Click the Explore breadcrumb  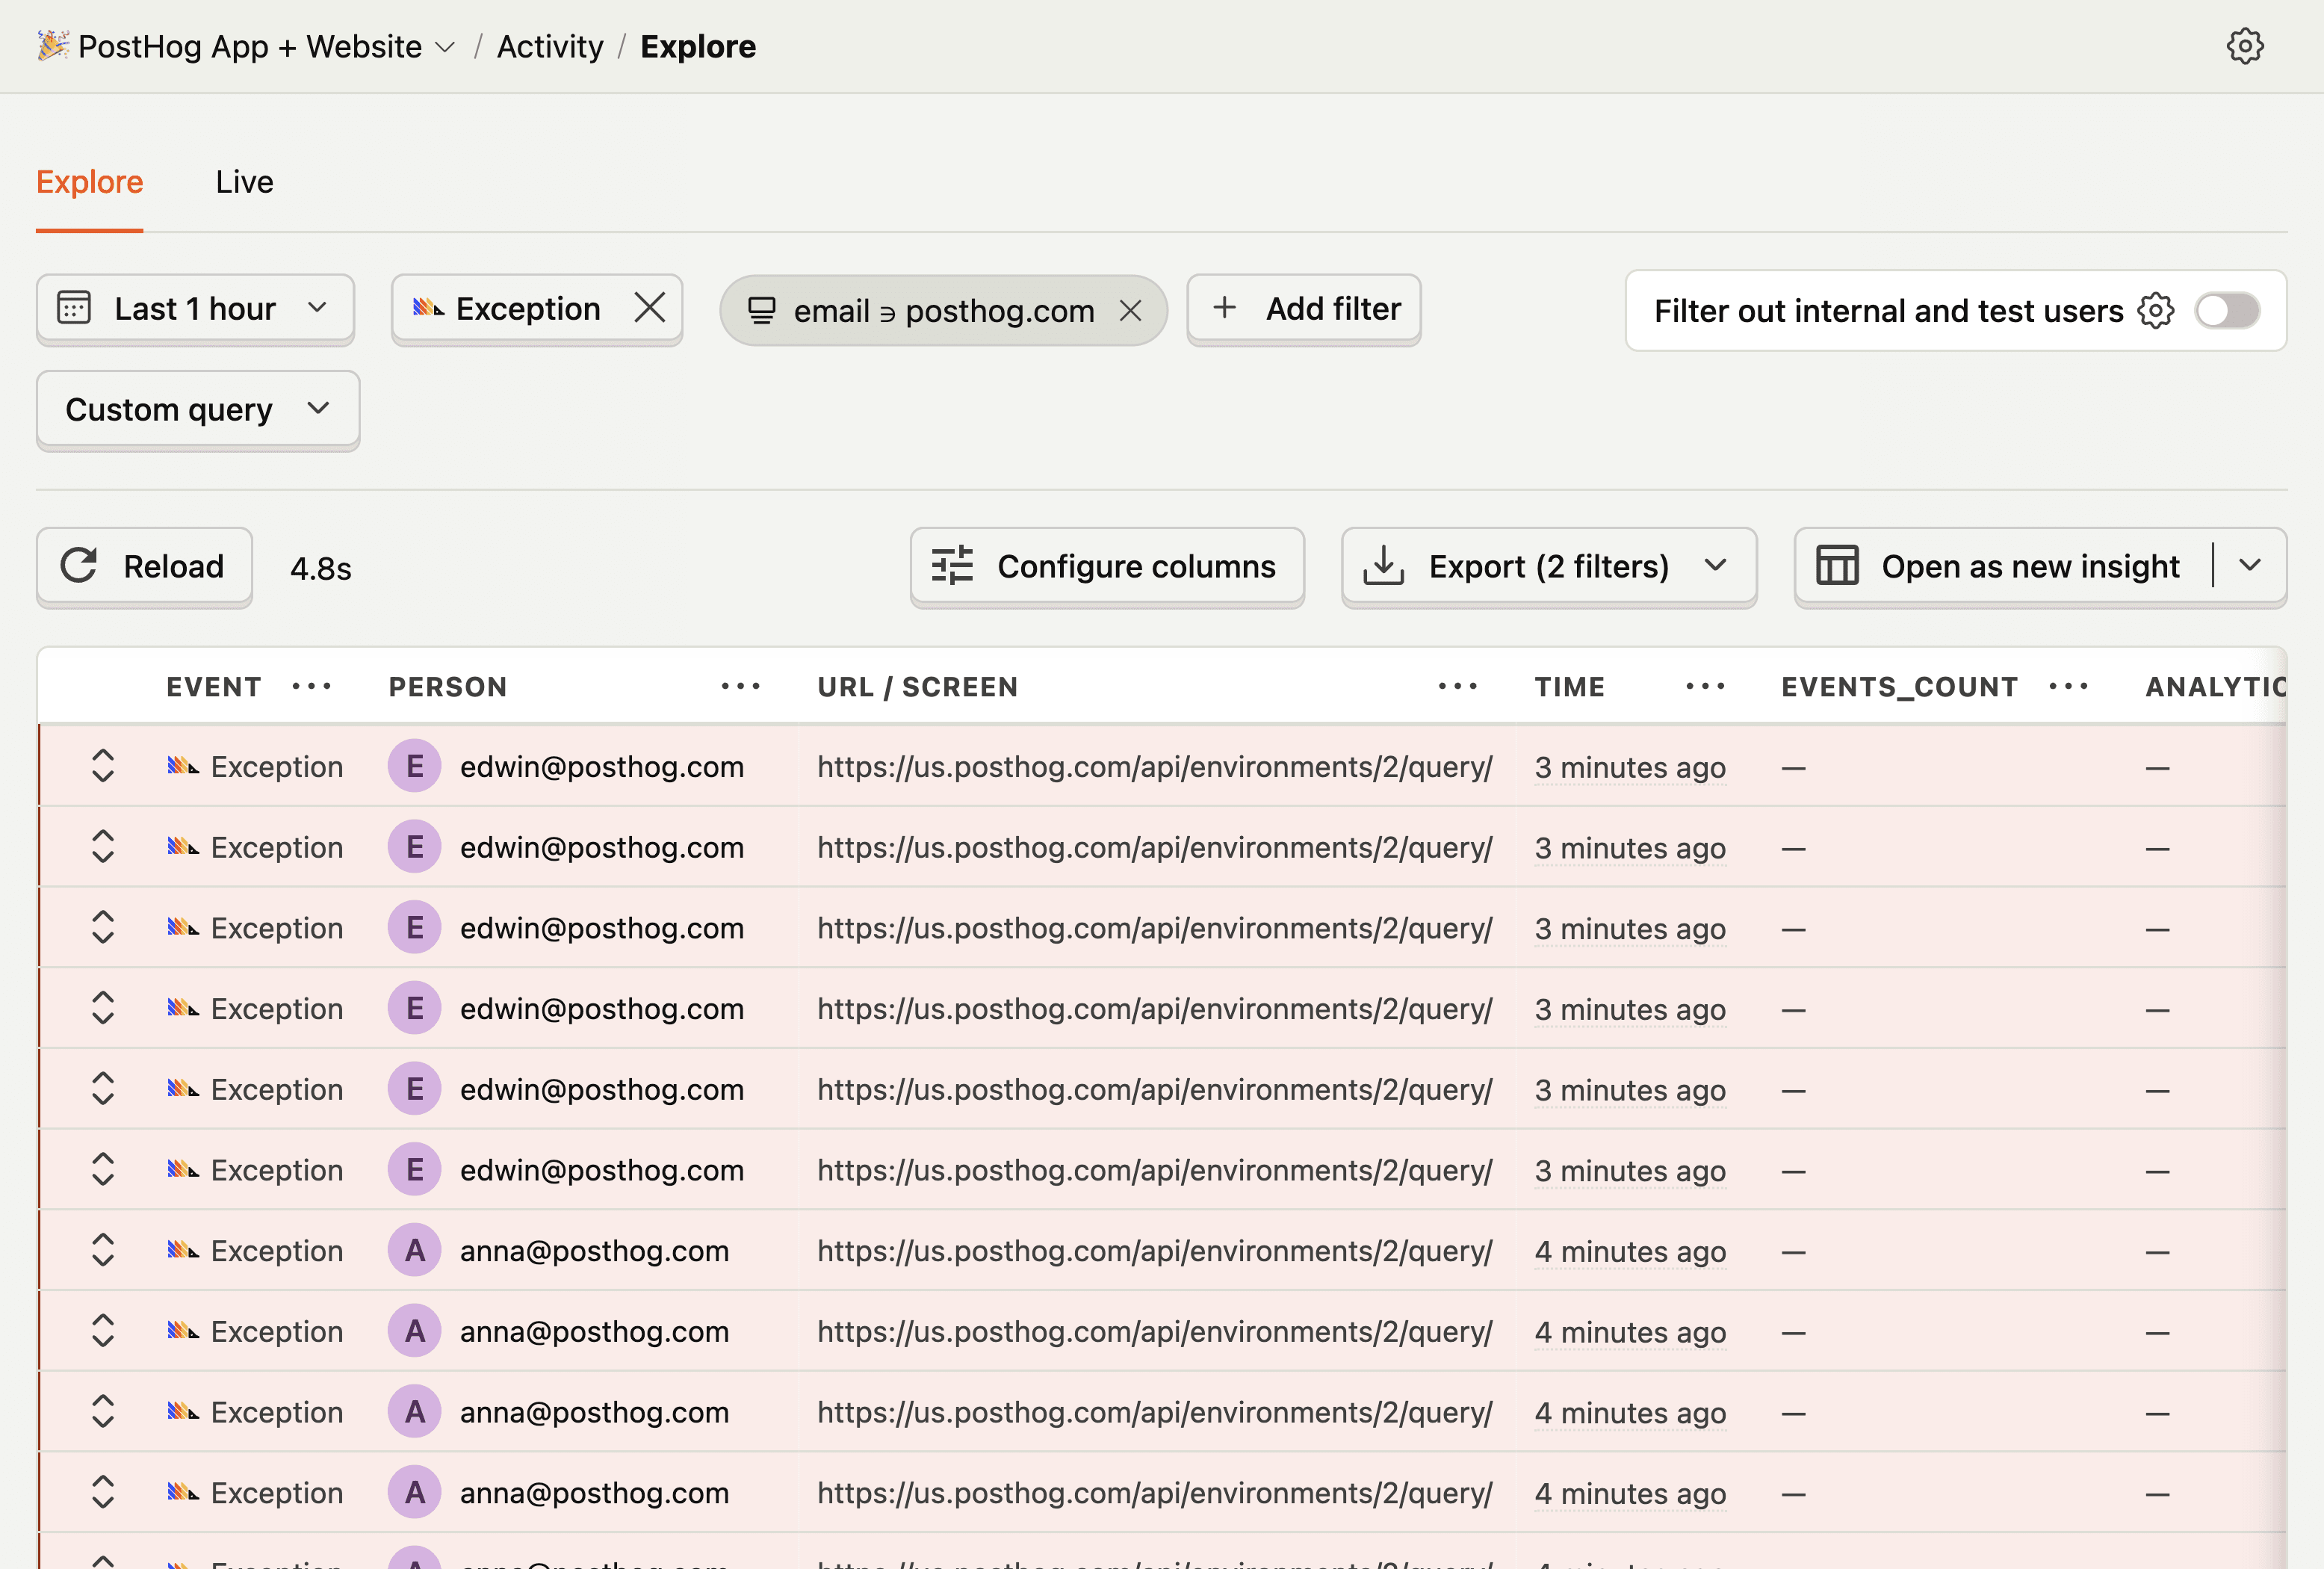coord(698,46)
